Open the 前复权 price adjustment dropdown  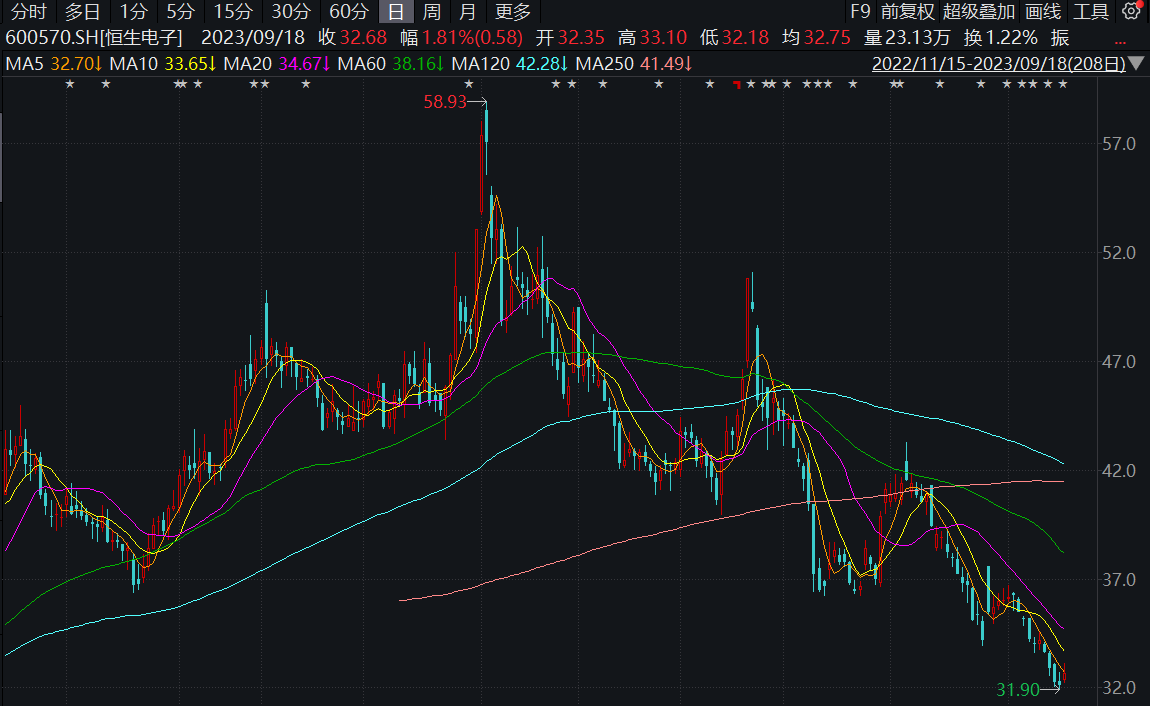(907, 12)
